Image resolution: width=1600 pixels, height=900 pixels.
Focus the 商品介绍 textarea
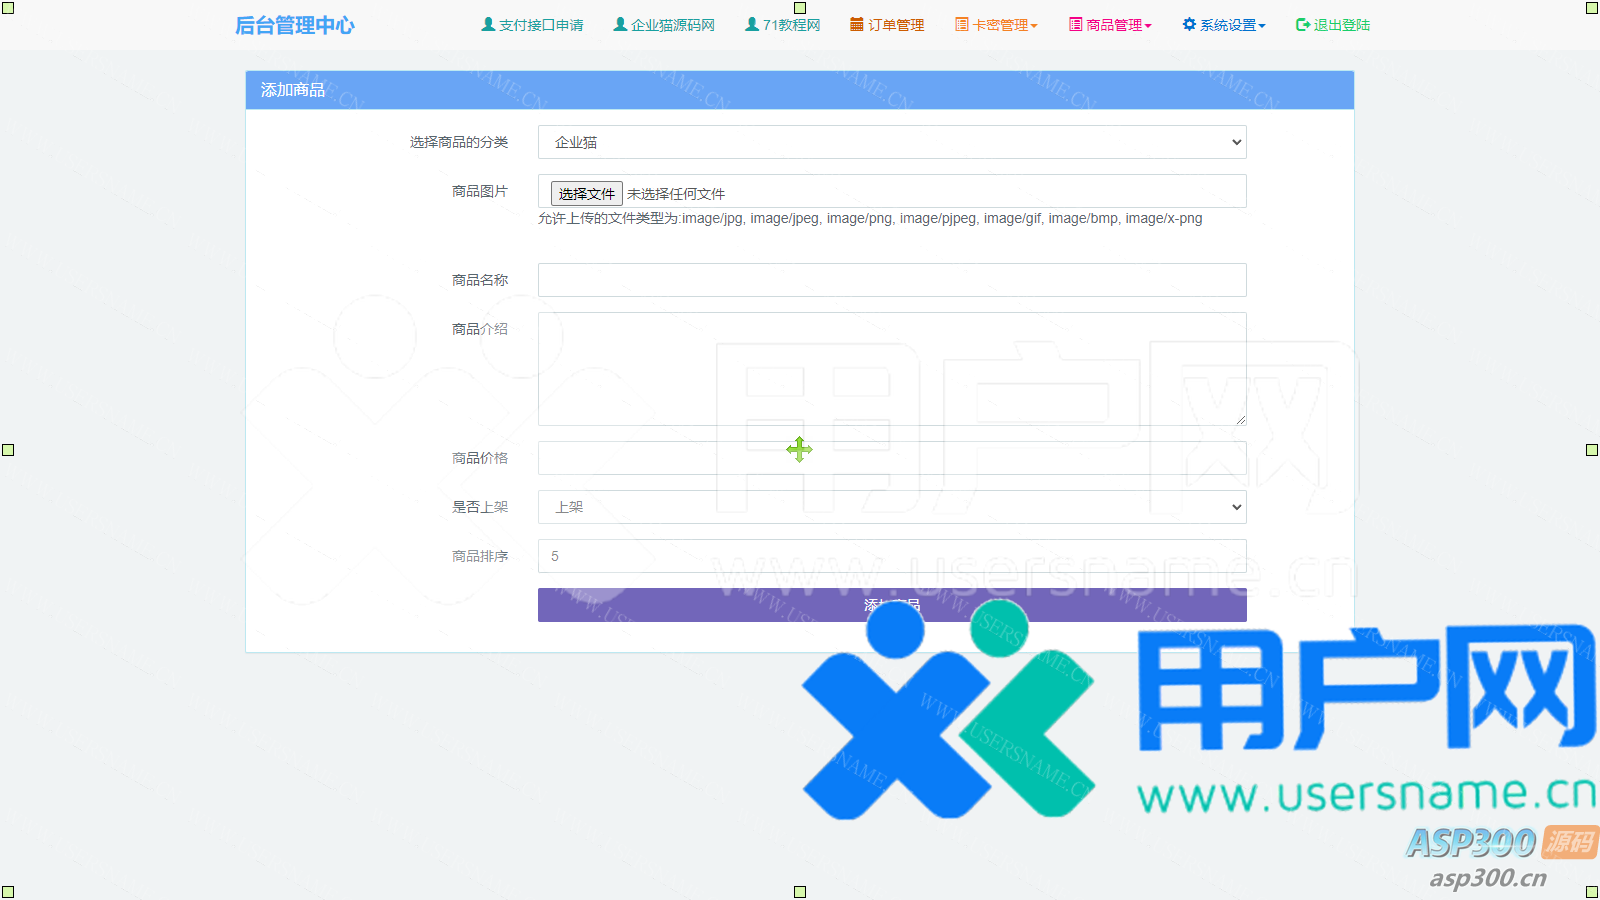pyautogui.click(x=892, y=369)
